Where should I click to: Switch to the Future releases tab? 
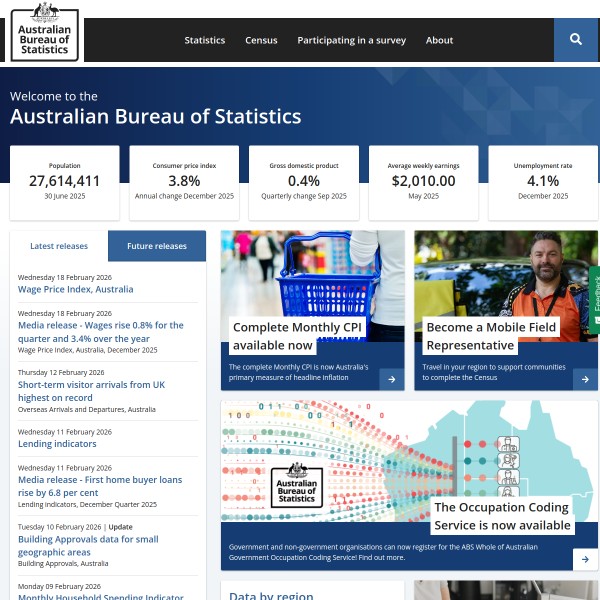point(157,246)
